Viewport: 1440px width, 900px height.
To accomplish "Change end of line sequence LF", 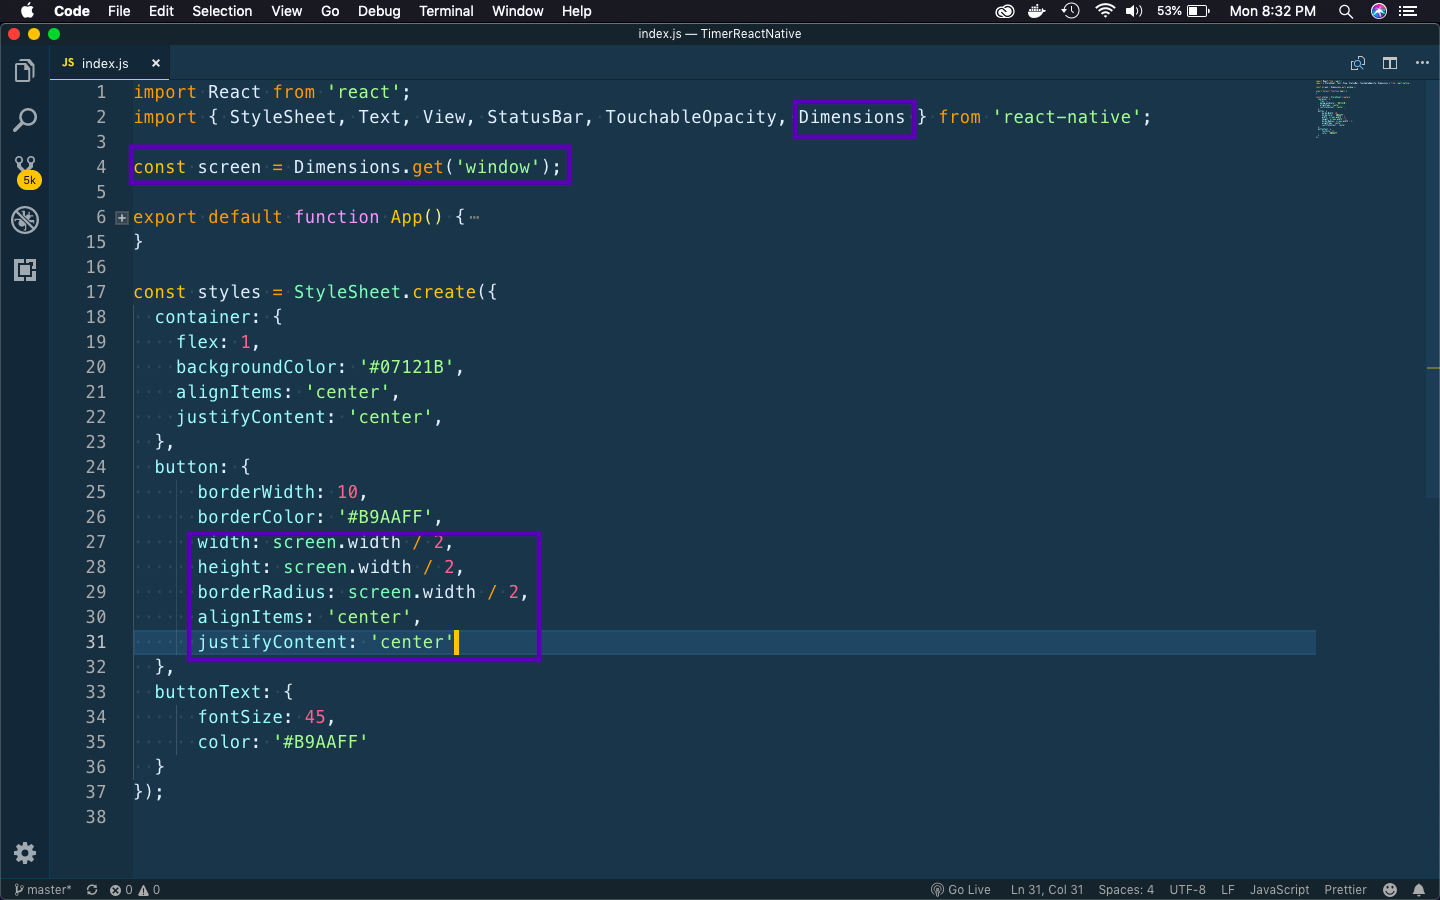I will point(1228,890).
